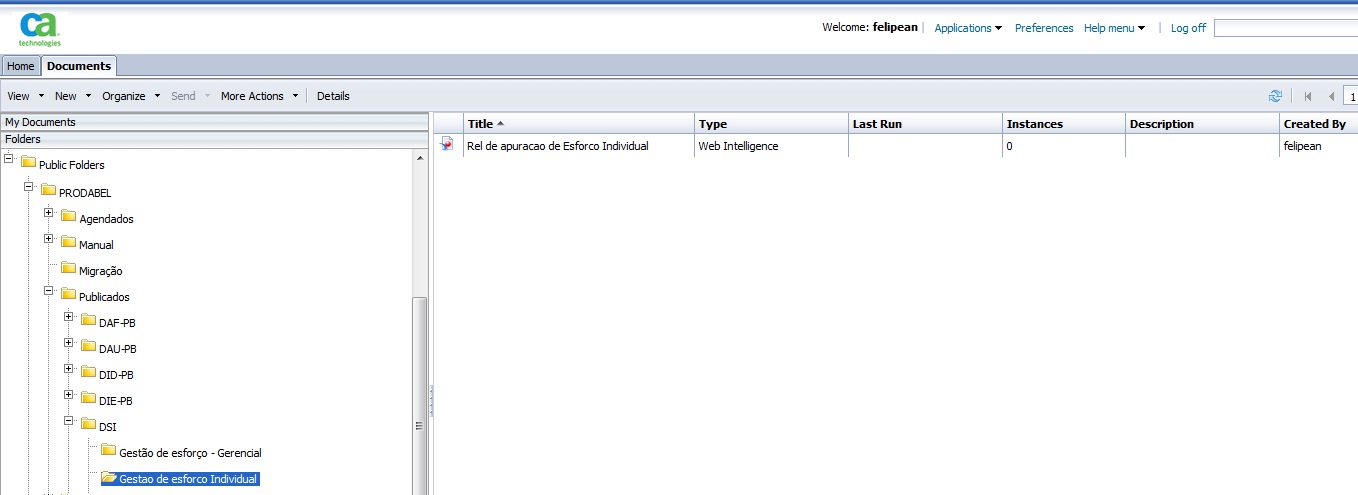The image size is (1358, 495).
Task: Click the open folder icon of Gestao de esforco Individual
Action: pos(109,477)
